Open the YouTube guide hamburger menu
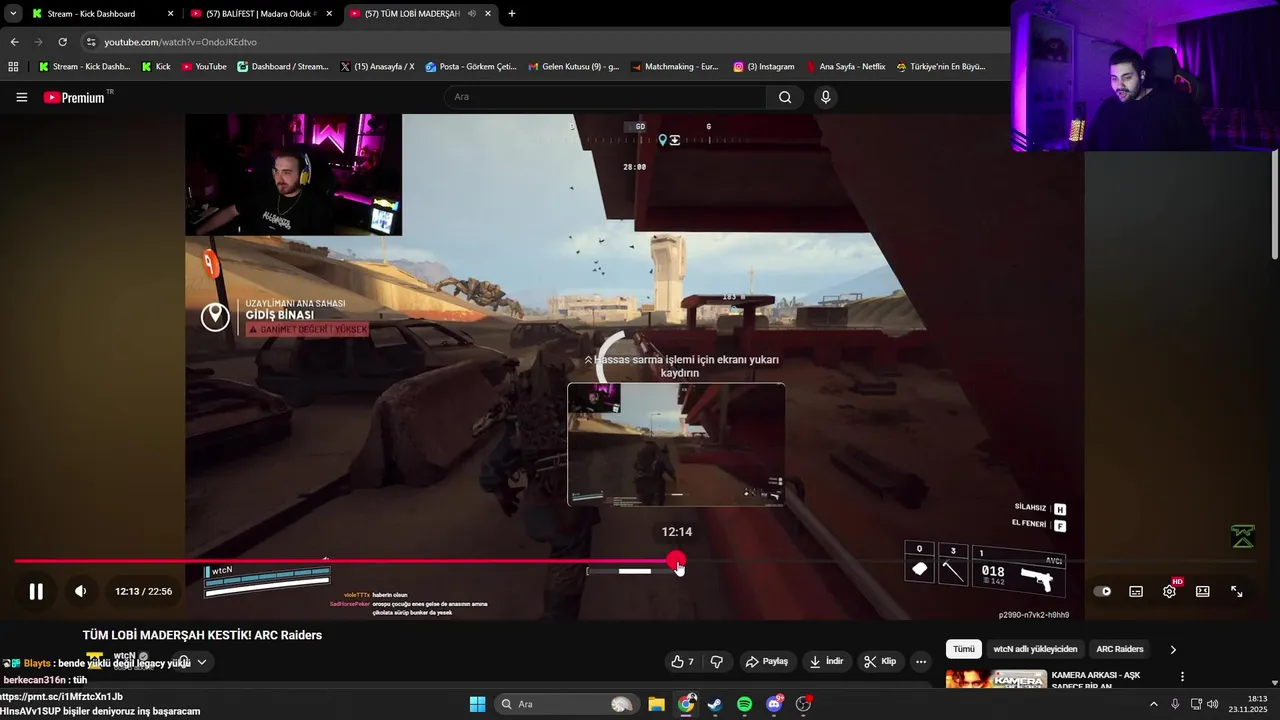This screenshot has width=1280, height=720. click(x=21, y=97)
